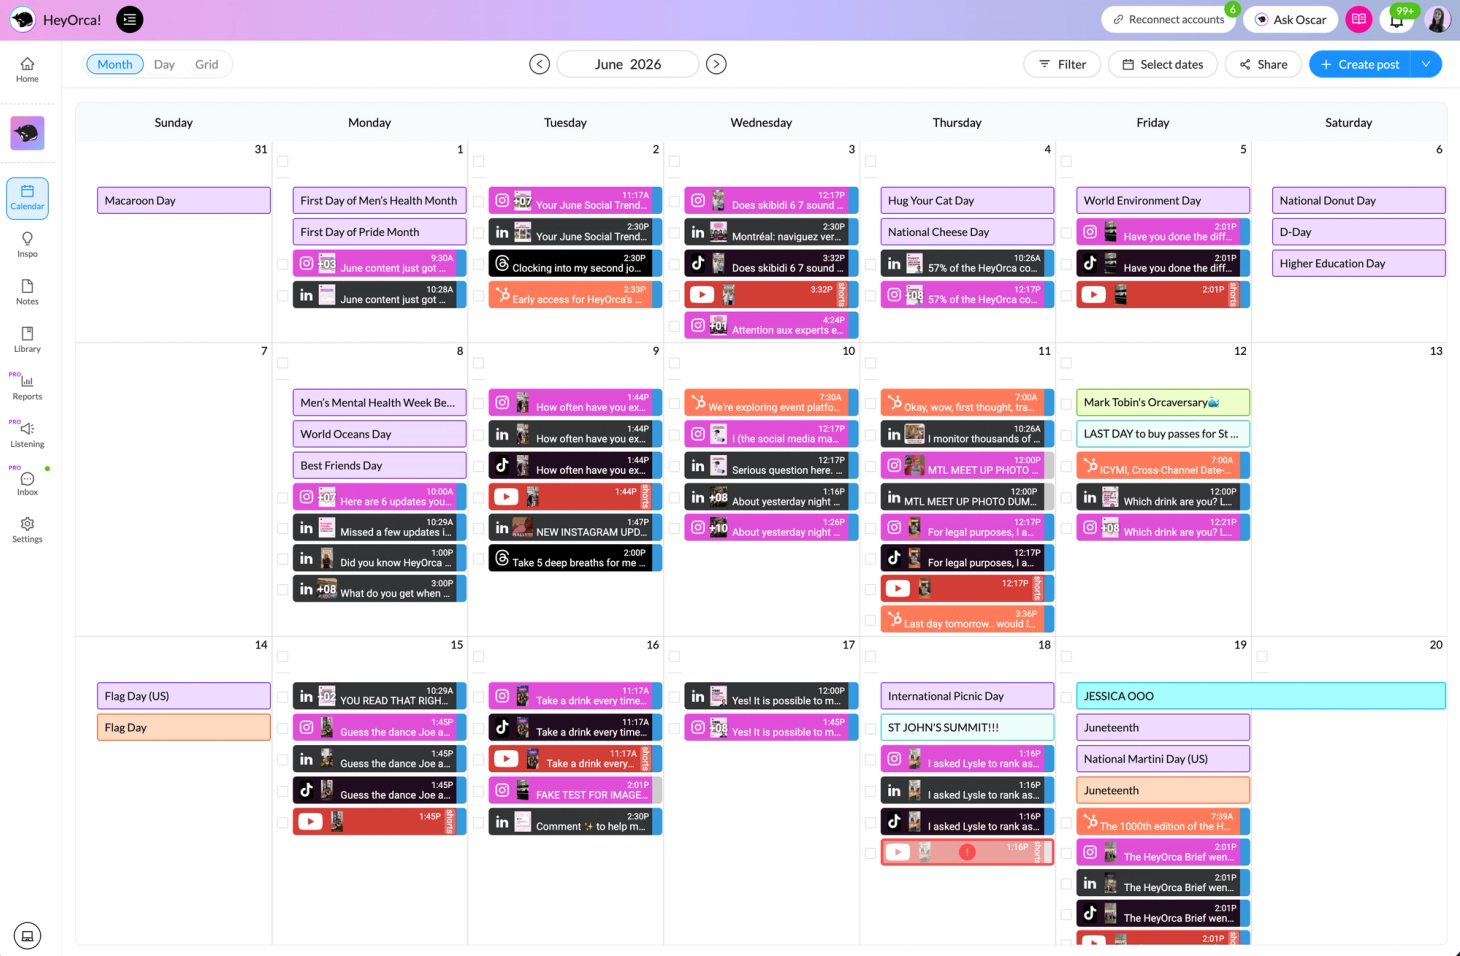Open the Inbox sidebar icon
The image size is (1460, 956).
pyautogui.click(x=27, y=483)
